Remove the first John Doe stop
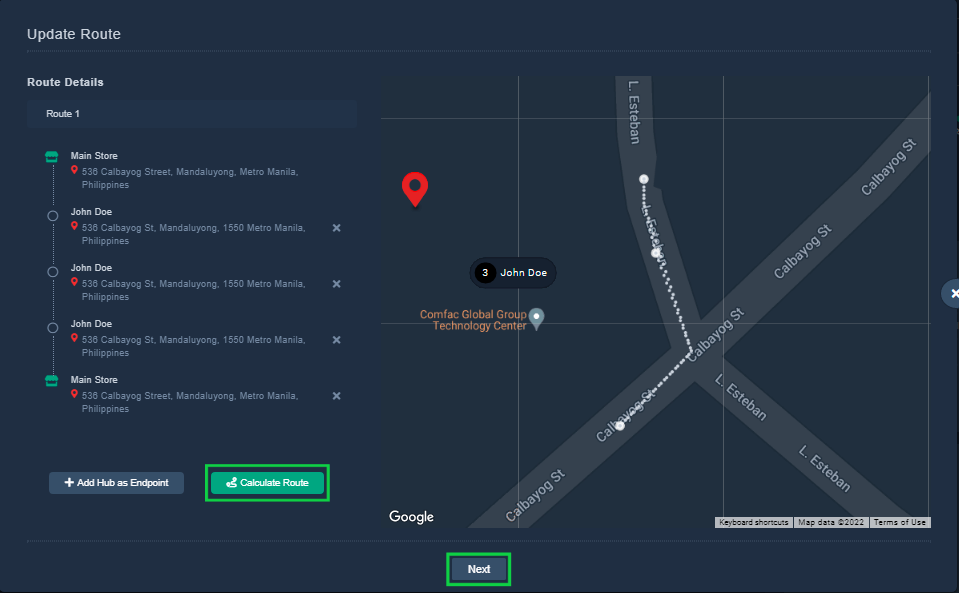The height and width of the screenshot is (593, 959). coord(336,228)
